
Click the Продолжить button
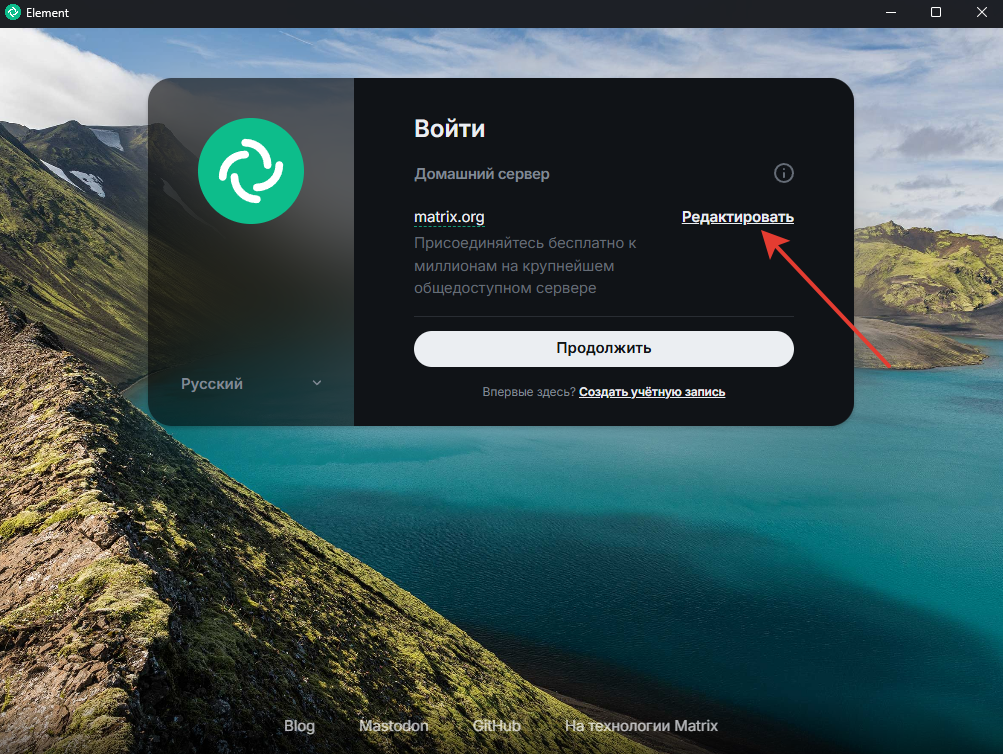(603, 349)
